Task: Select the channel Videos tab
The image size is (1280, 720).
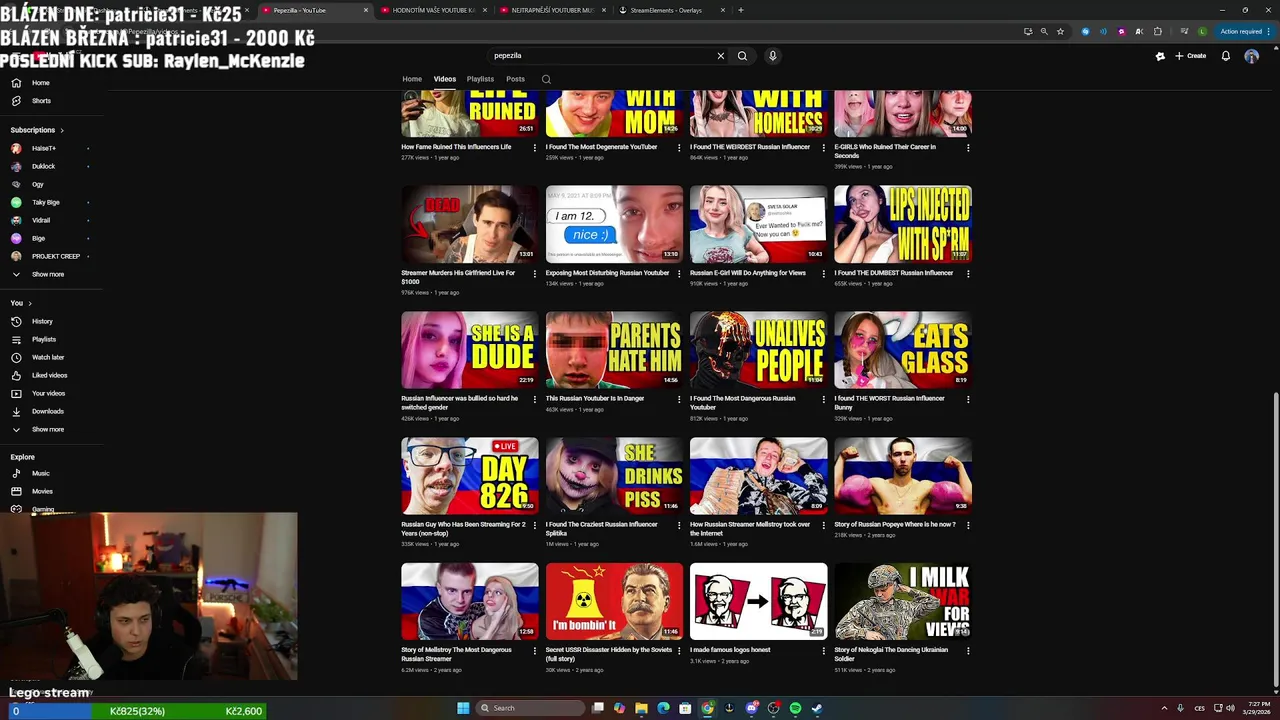Action: tap(445, 79)
